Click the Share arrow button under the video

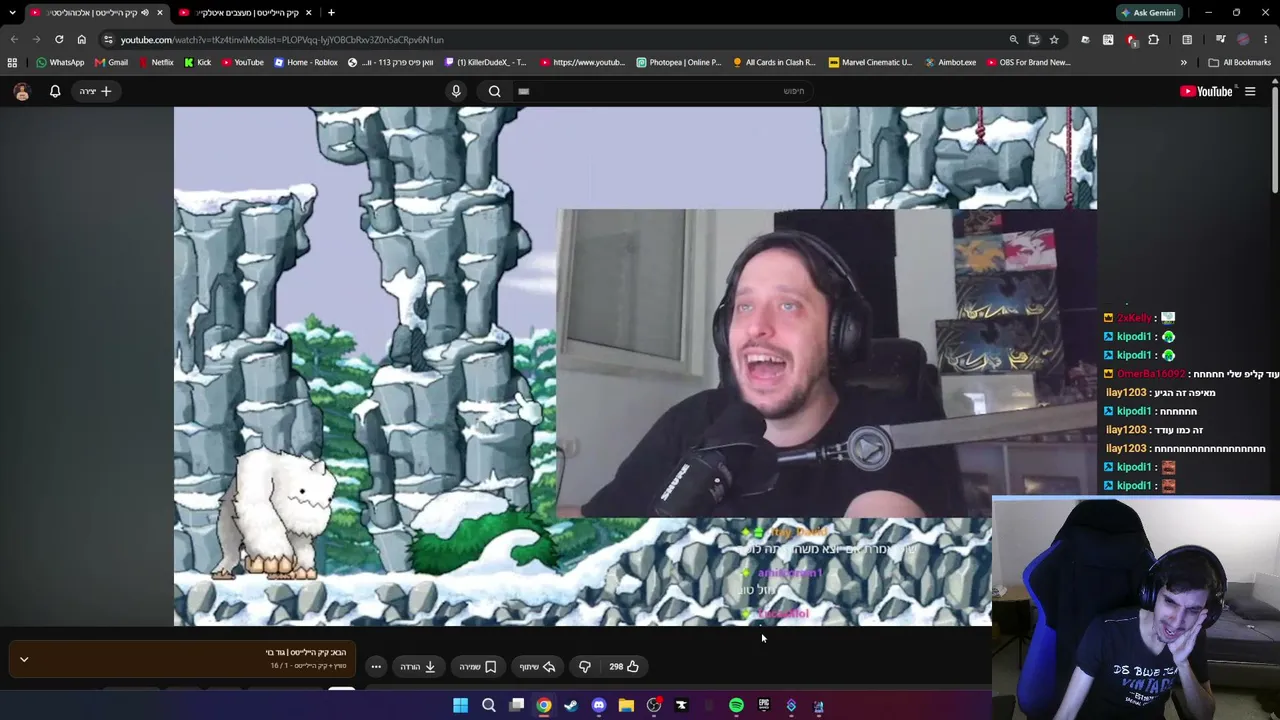537,666
